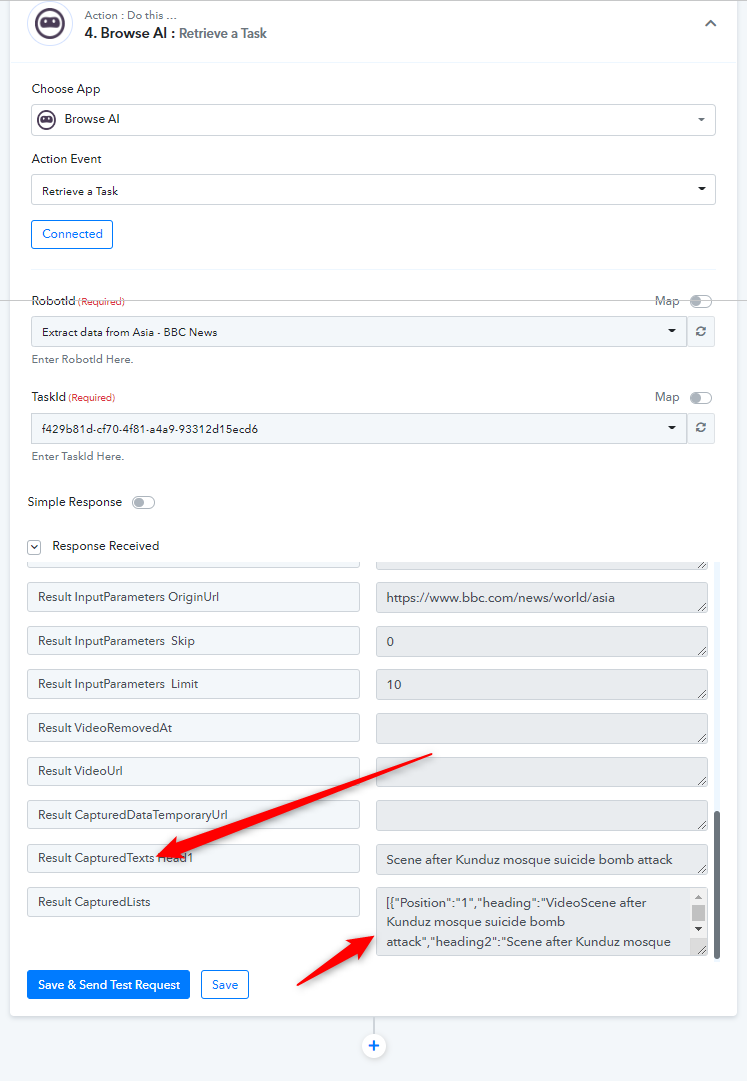The height and width of the screenshot is (1081, 747).
Task: Click the Connected button
Action: [x=72, y=234]
